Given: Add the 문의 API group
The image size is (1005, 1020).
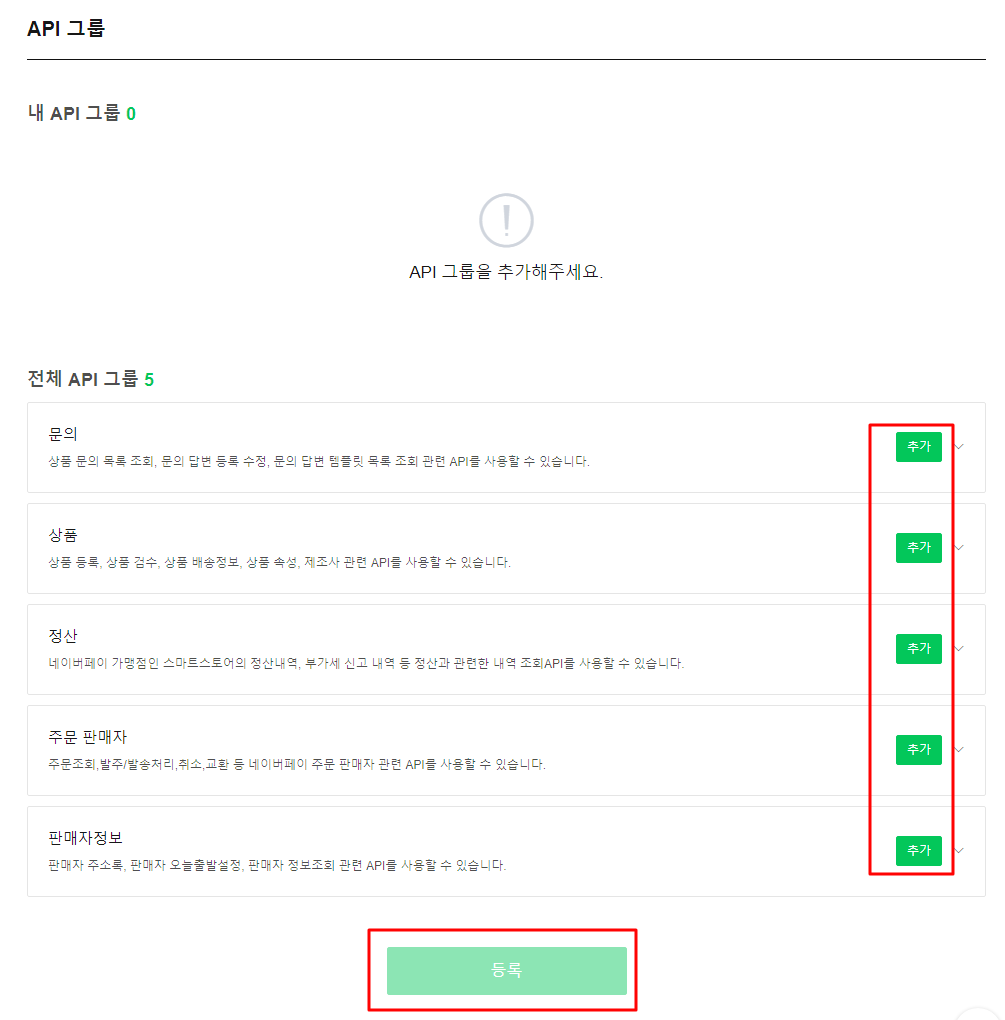Looking at the screenshot, I should (x=918, y=447).
